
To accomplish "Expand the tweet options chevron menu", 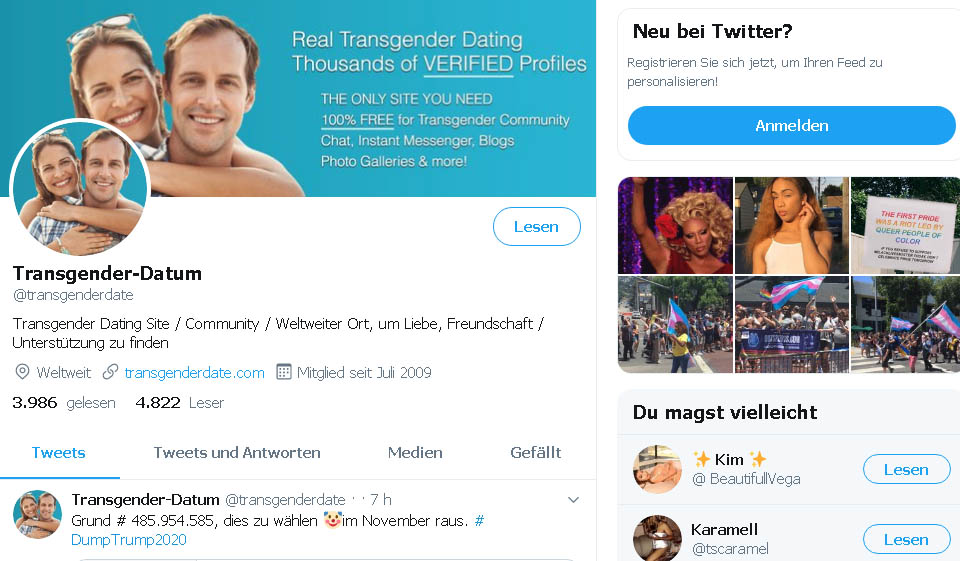I will click(x=573, y=500).
